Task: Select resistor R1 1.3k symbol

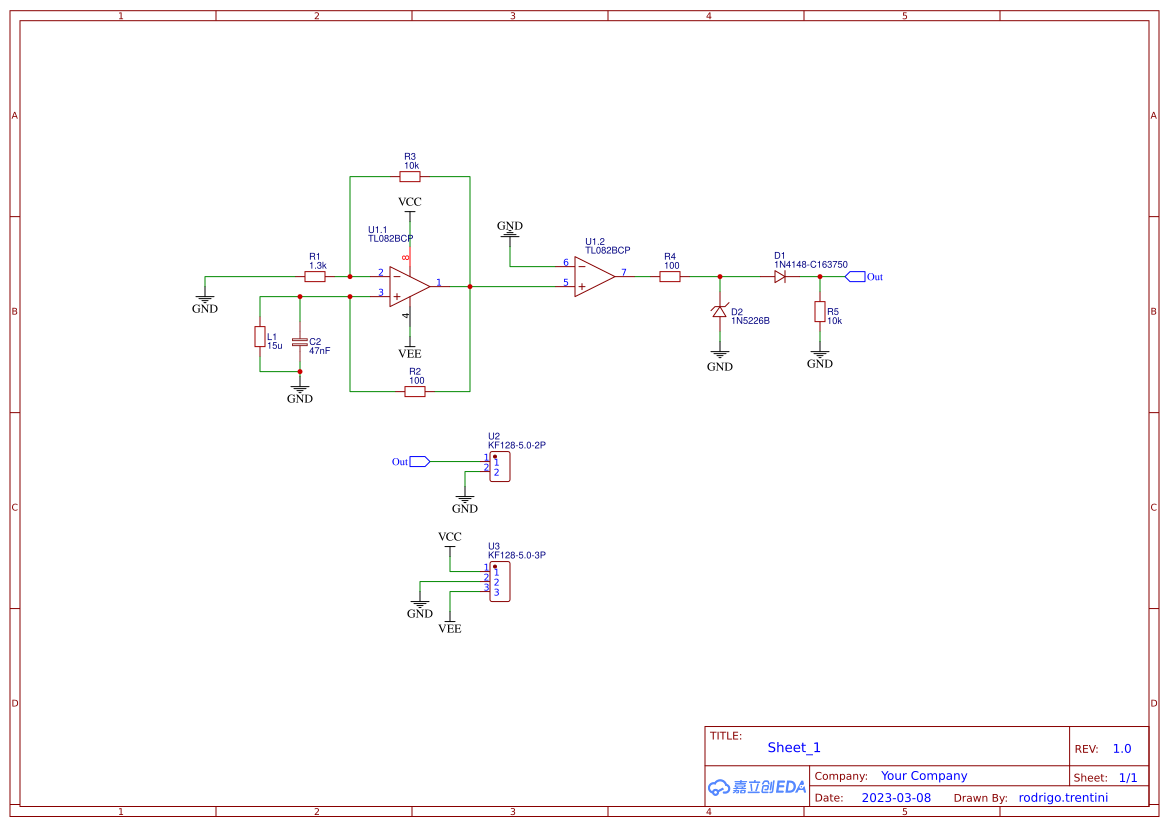Action: [315, 277]
